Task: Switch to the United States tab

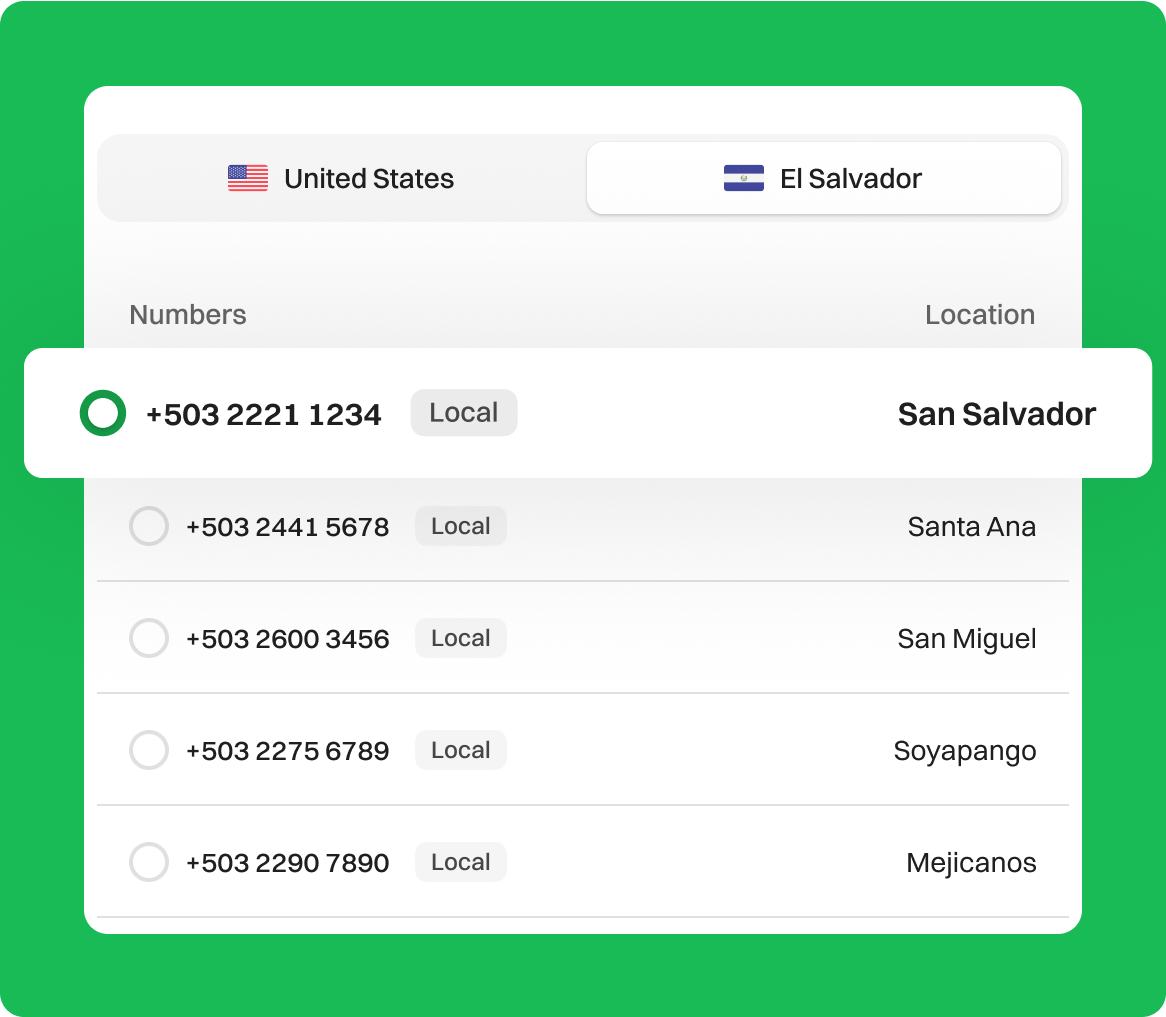Action: click(x=341, y=179)
